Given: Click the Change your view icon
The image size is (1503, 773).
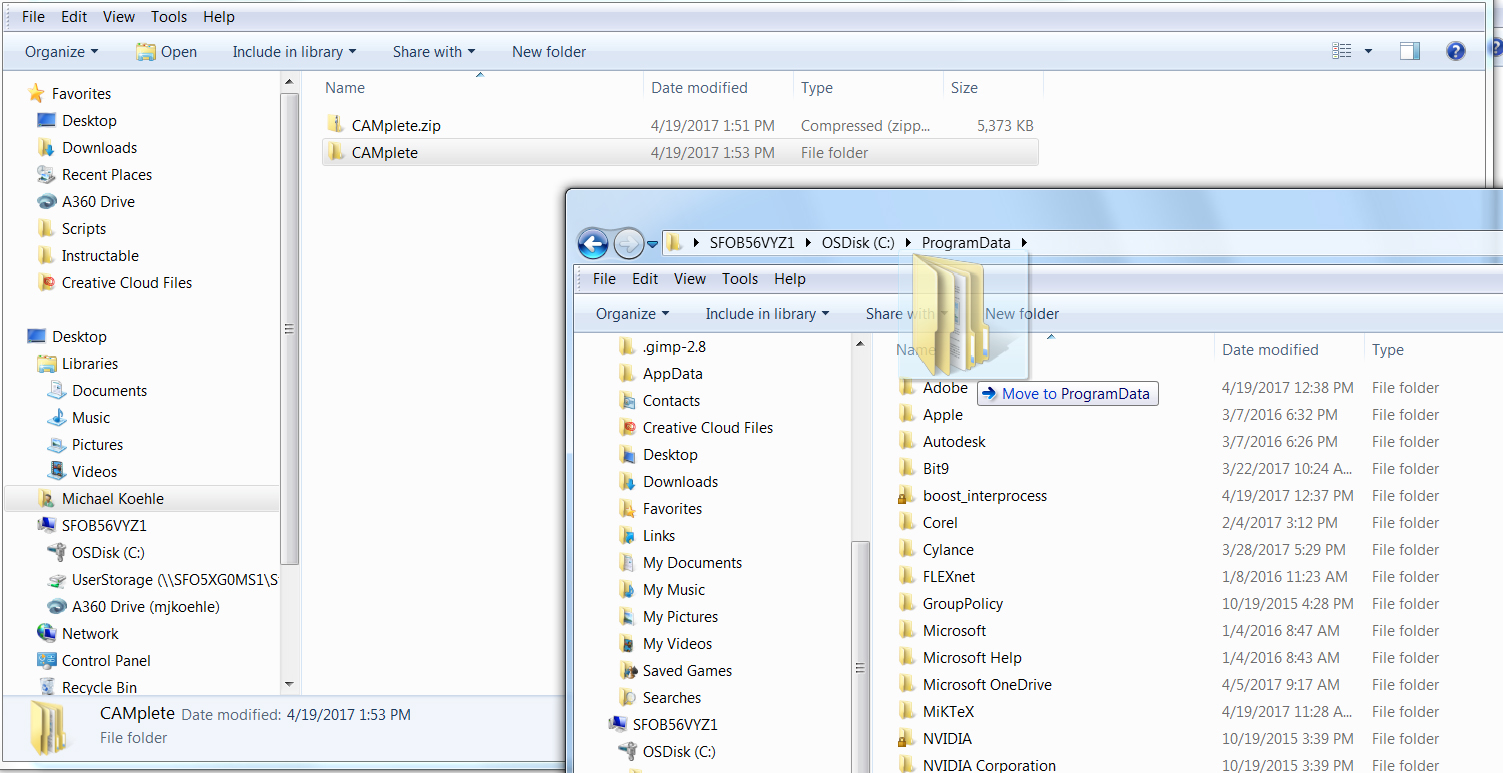Looking at the screenshot, I should (1342, 51).
